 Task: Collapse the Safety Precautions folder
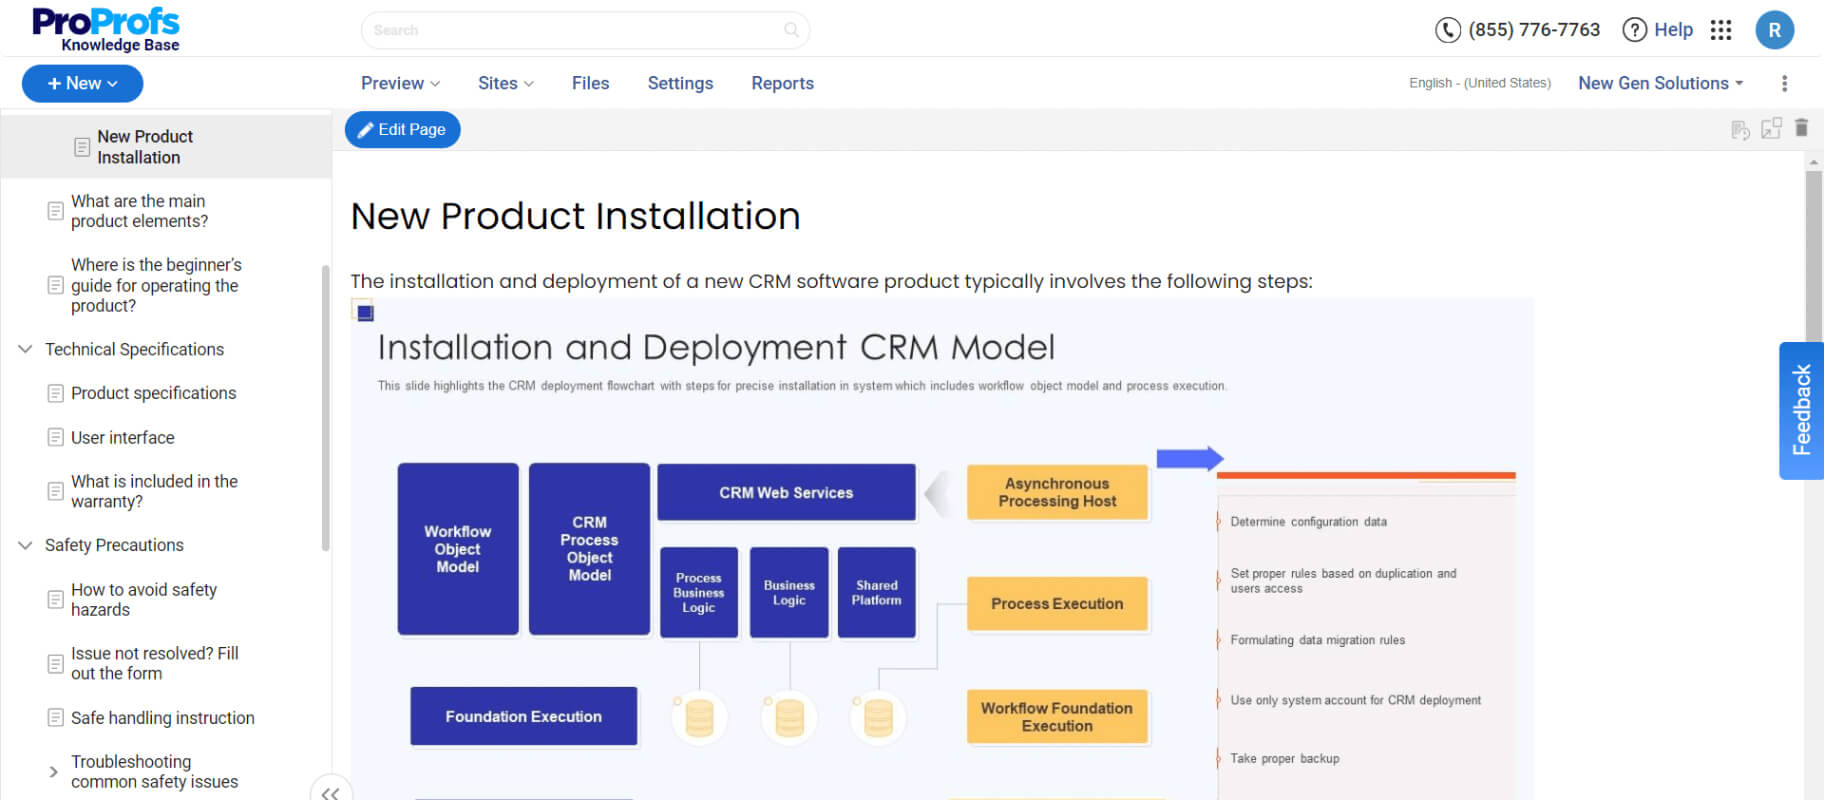coord(25,545)
